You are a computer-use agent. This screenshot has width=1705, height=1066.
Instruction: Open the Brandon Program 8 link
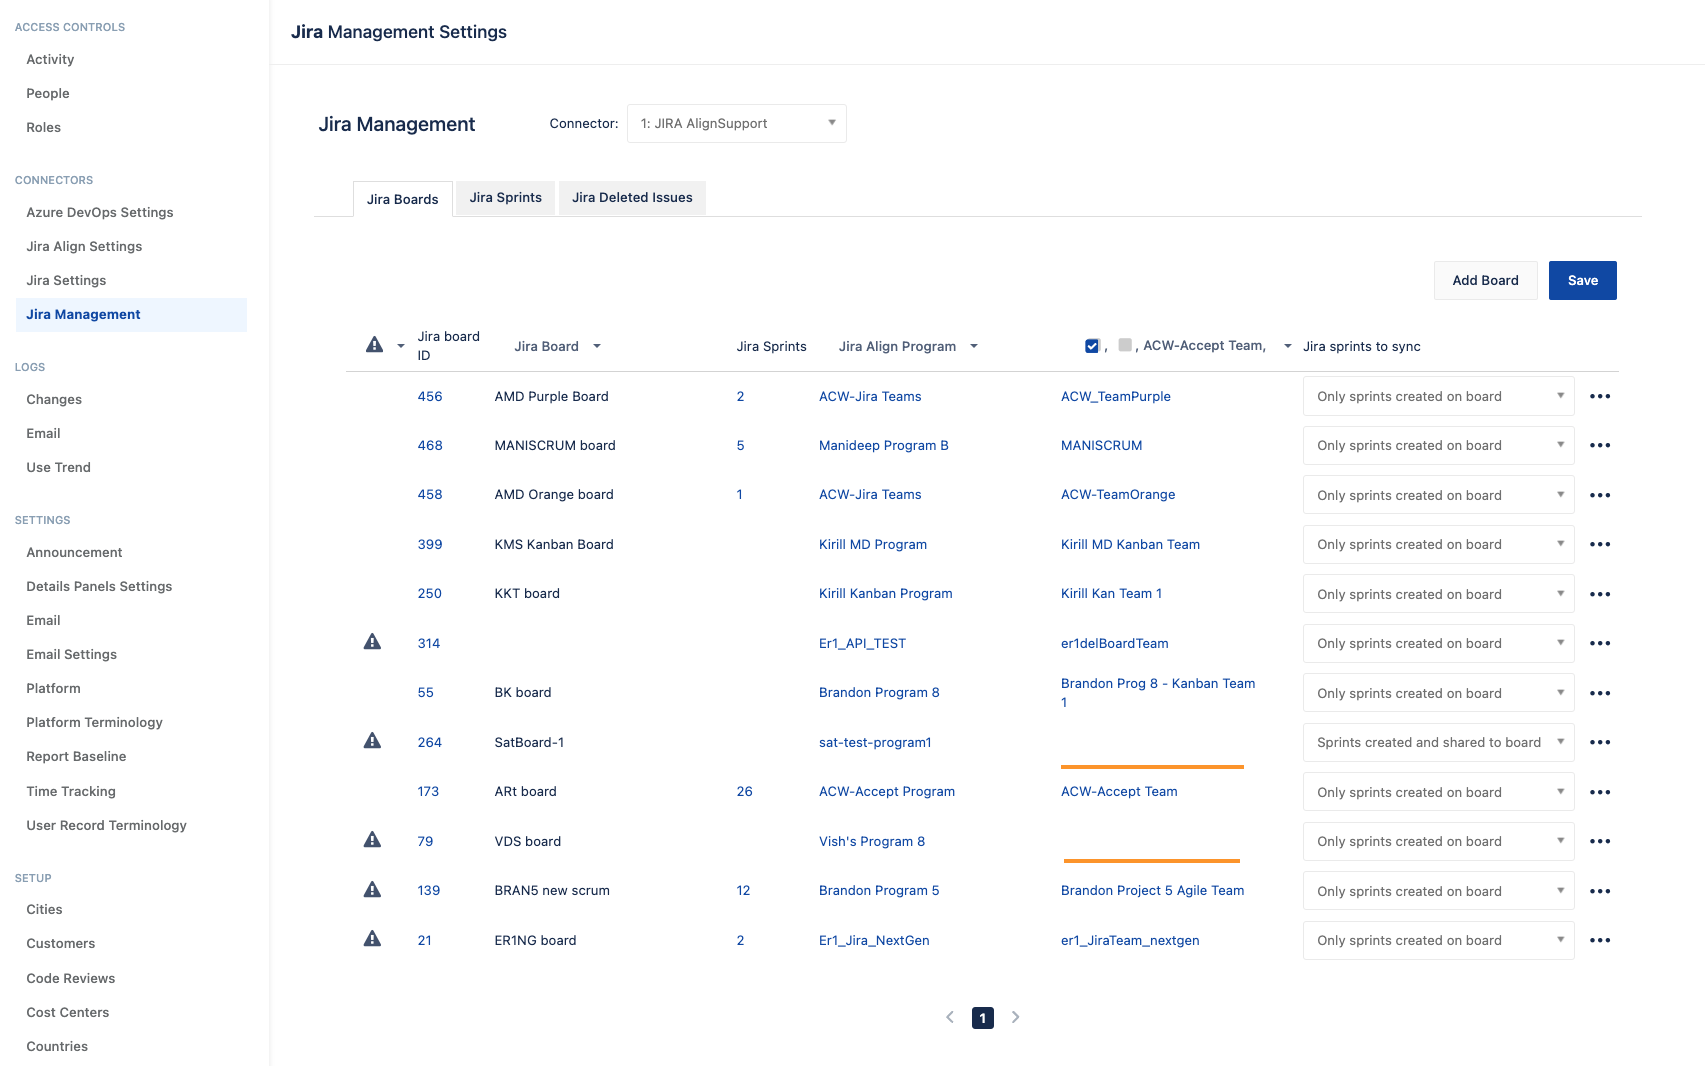879,693
